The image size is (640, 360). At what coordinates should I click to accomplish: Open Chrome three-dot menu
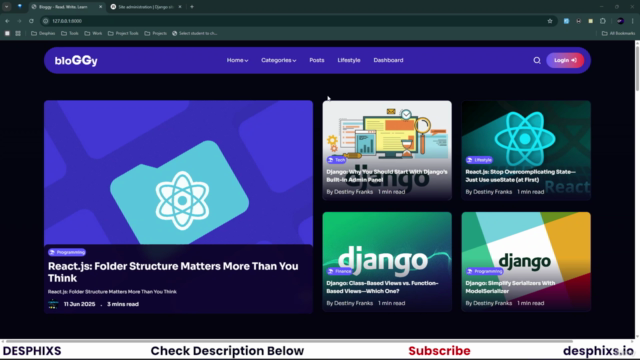click(633, 21)
